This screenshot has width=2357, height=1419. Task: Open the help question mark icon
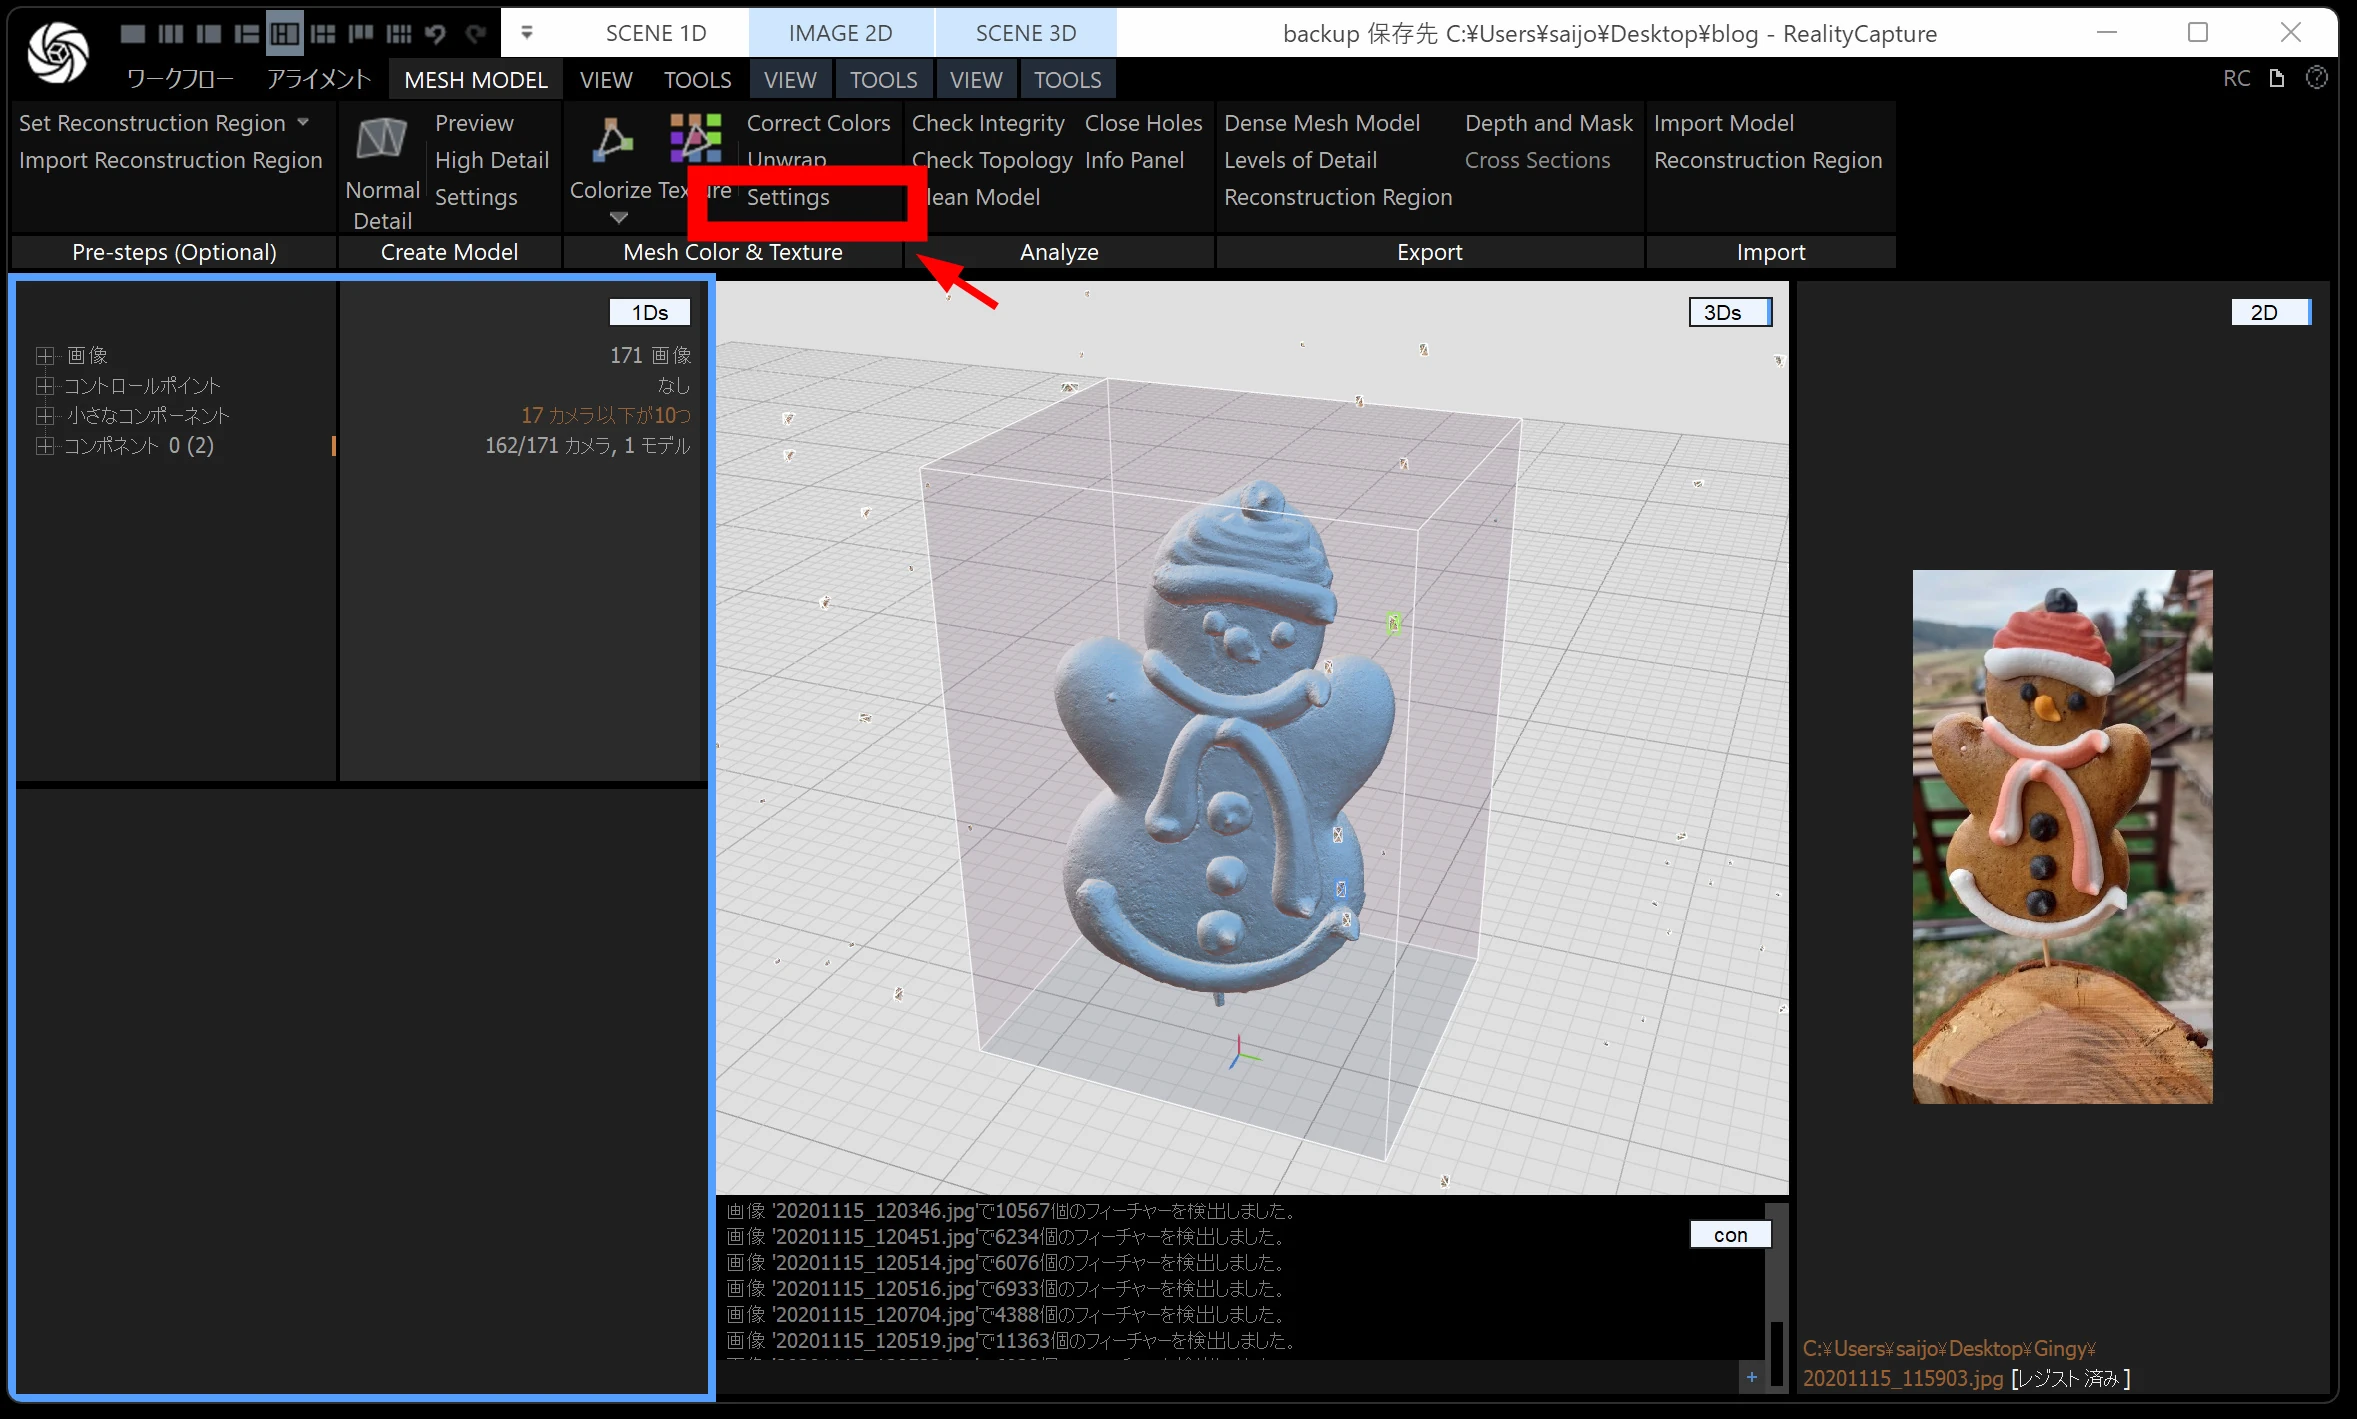click(x=2316, y=78)
